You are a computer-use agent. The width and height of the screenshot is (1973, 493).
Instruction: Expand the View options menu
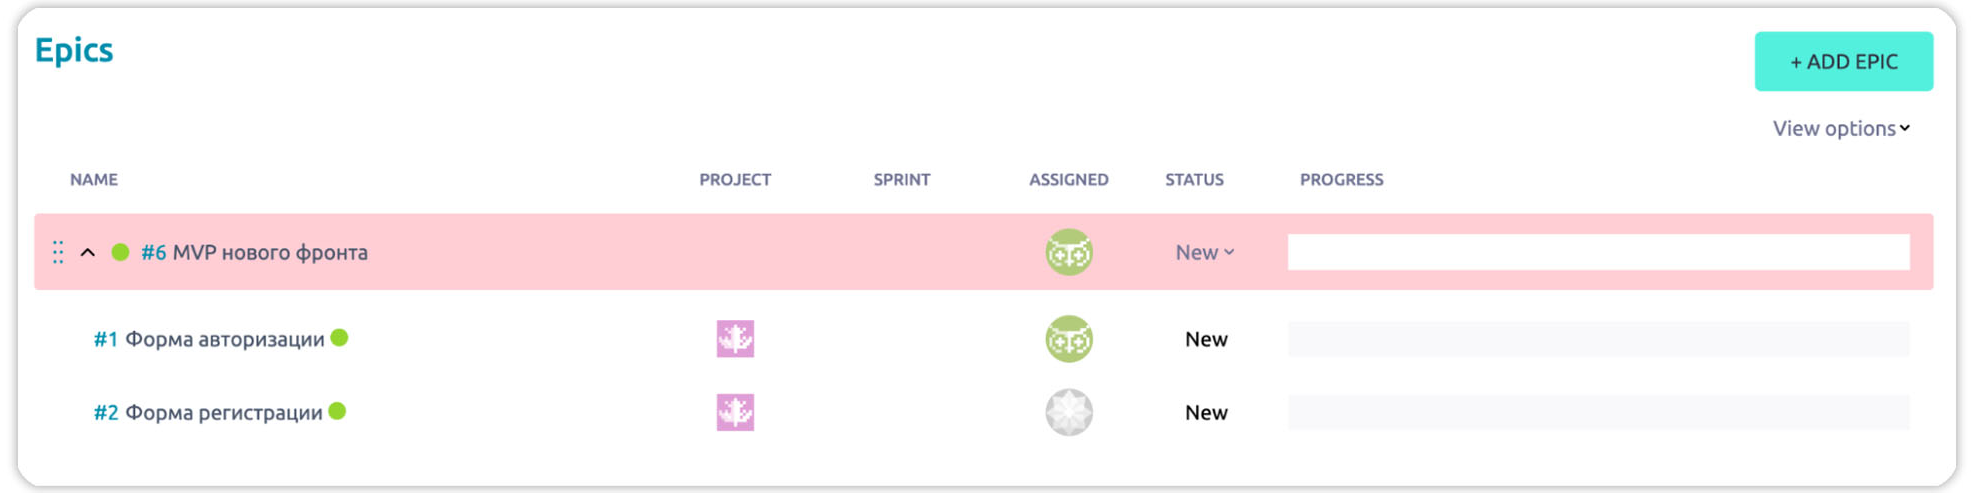1840,128
